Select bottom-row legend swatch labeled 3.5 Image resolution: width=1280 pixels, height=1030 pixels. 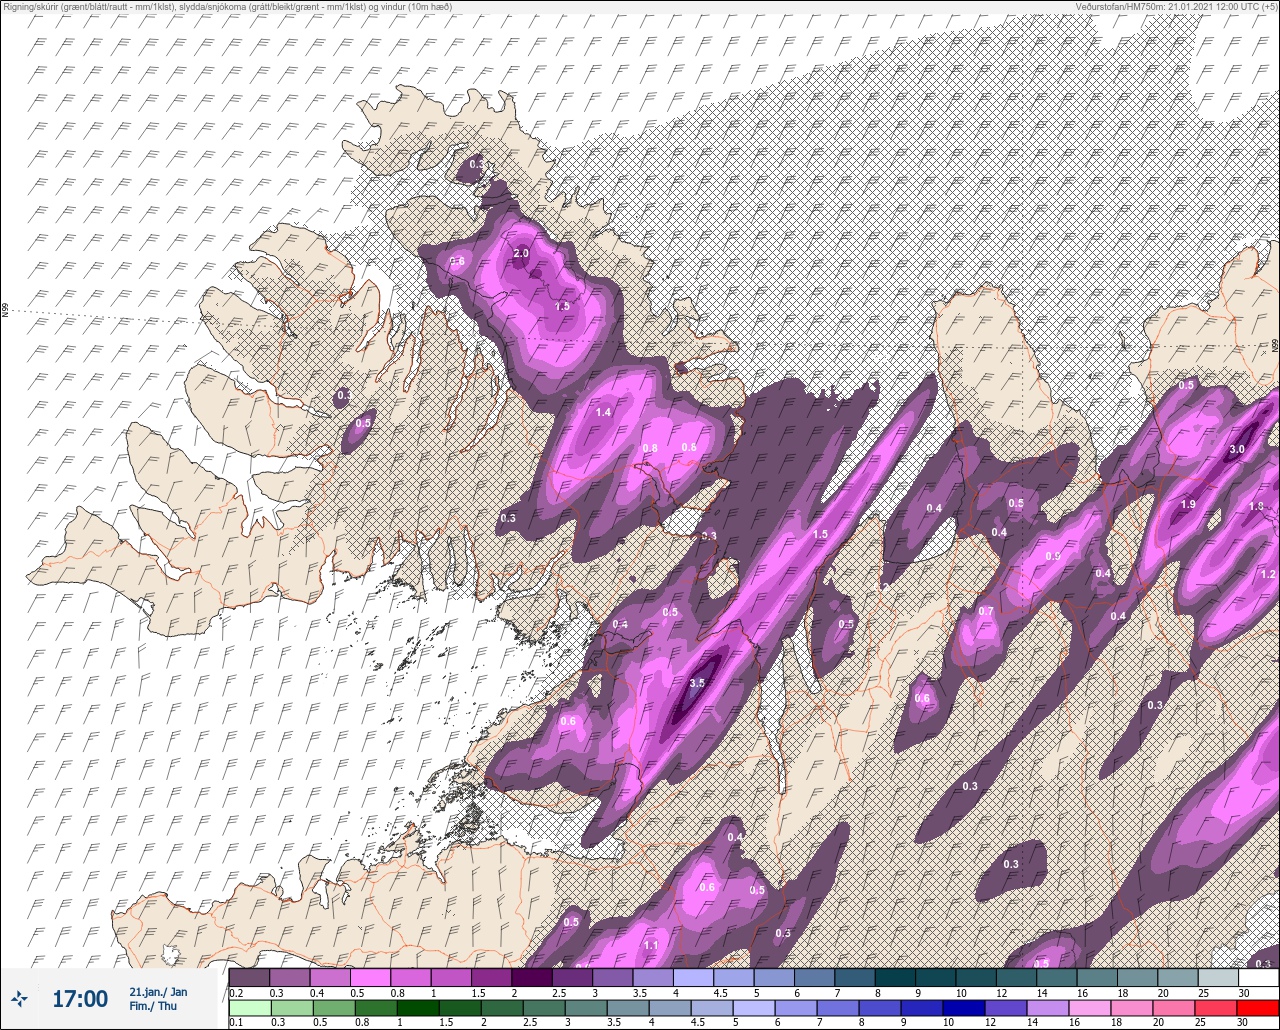point(628,1008)
